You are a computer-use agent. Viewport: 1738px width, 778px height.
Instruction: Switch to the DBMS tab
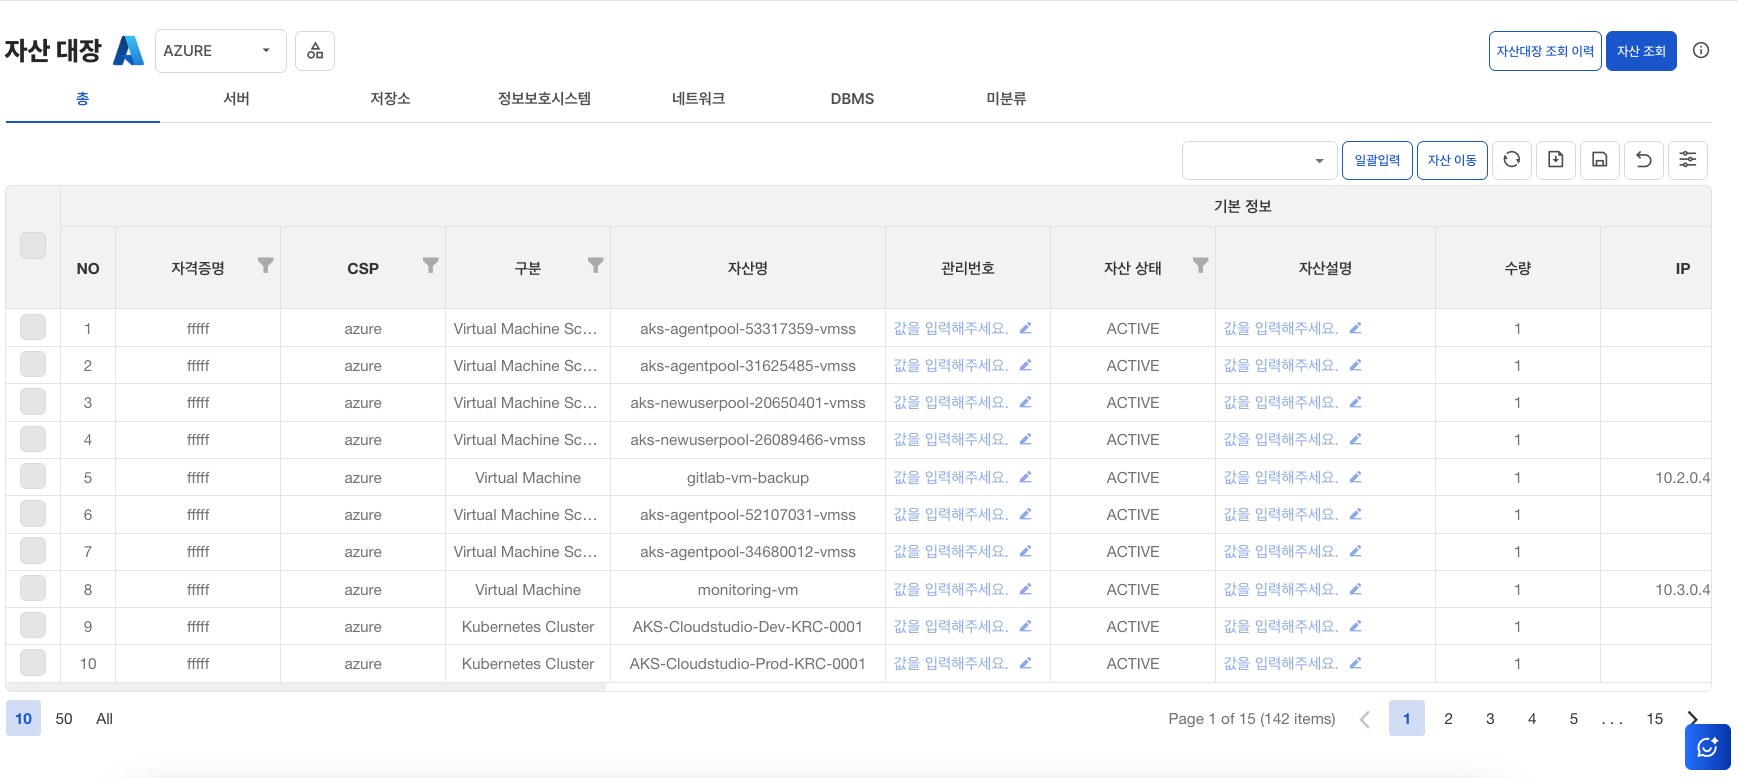click(x=852, y=99)
